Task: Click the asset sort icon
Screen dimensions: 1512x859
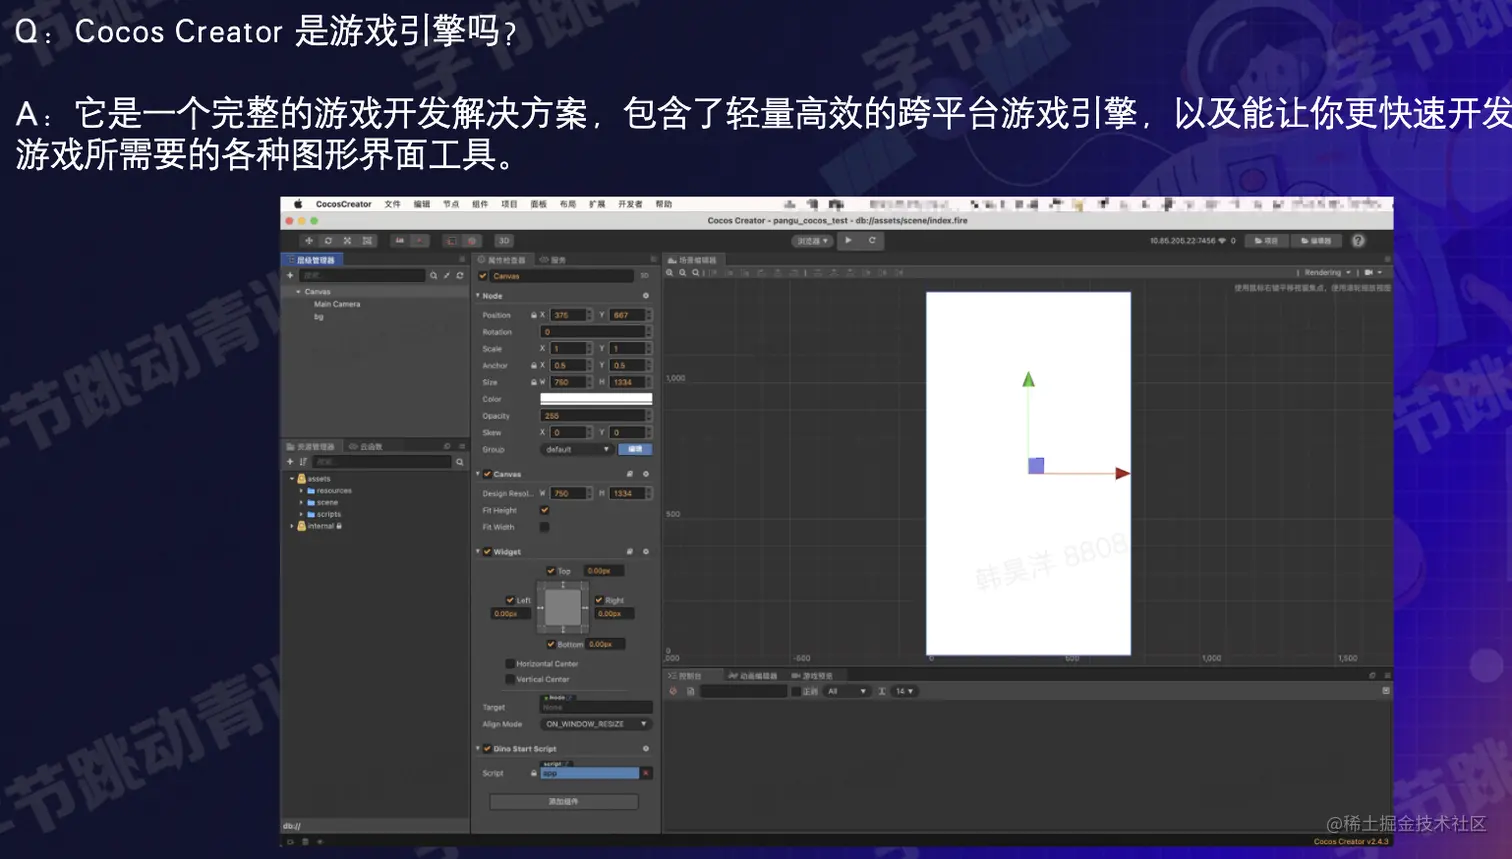Action: 303,462
